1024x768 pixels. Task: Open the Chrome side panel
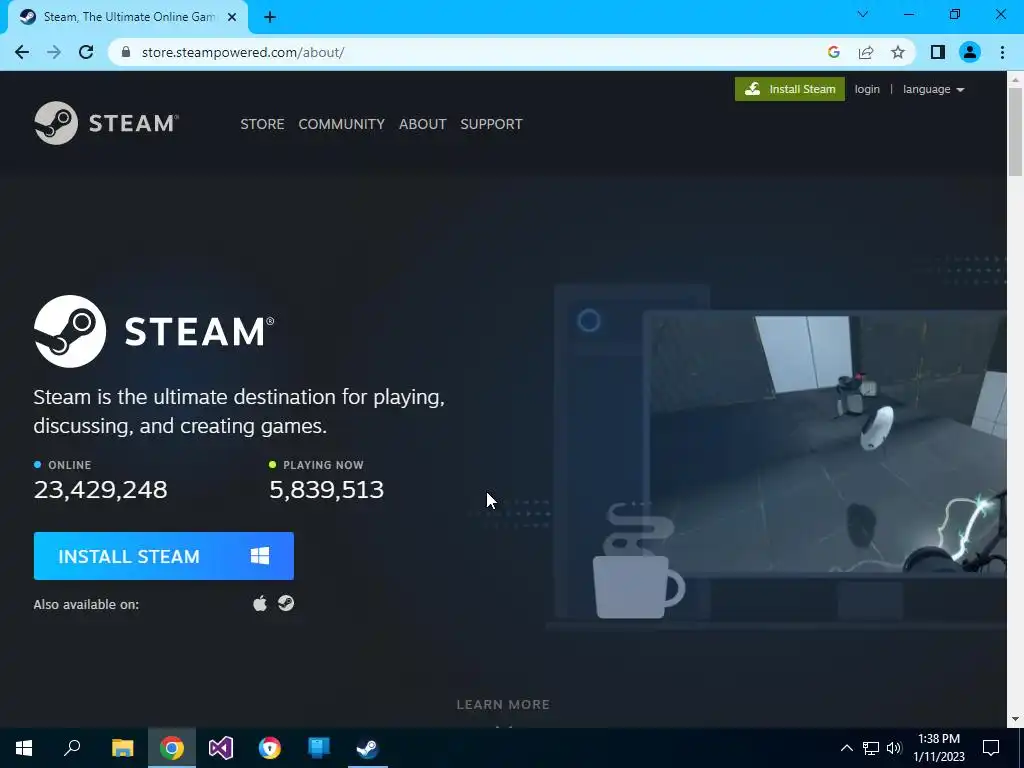(x=938, y=52)
